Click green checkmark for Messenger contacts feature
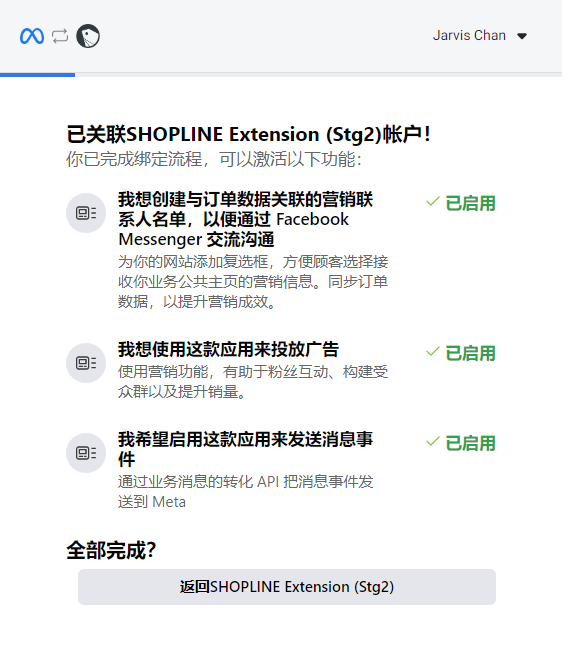Viewport: 583px width, 670px height. point(433,201)
